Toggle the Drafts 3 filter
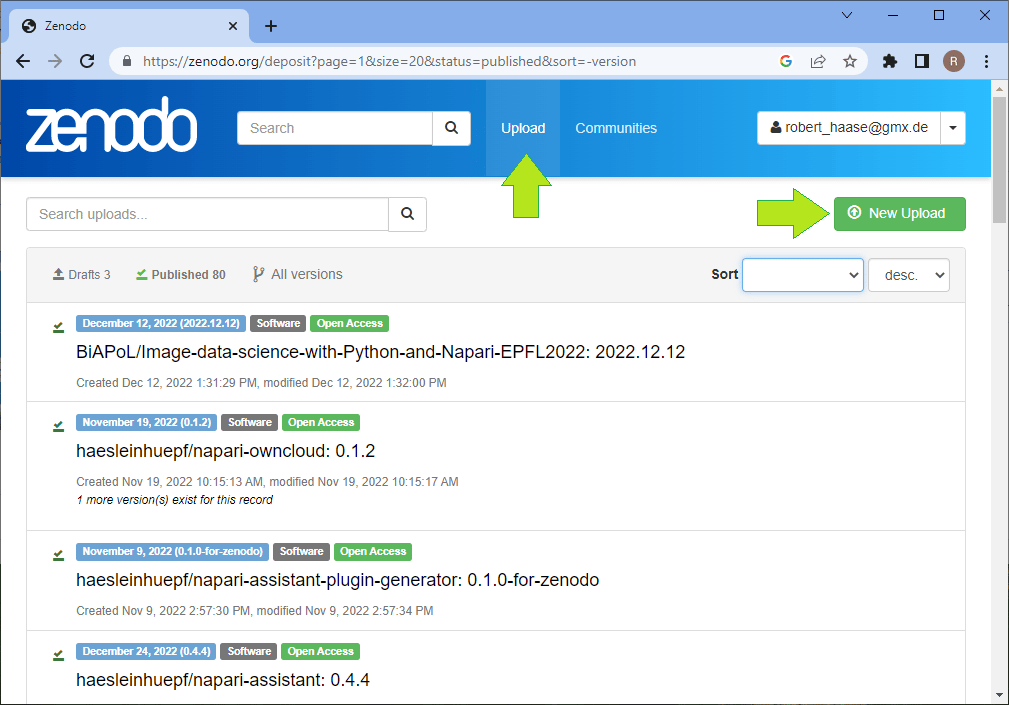The image size is (1009, 705). tap(81, 274)
